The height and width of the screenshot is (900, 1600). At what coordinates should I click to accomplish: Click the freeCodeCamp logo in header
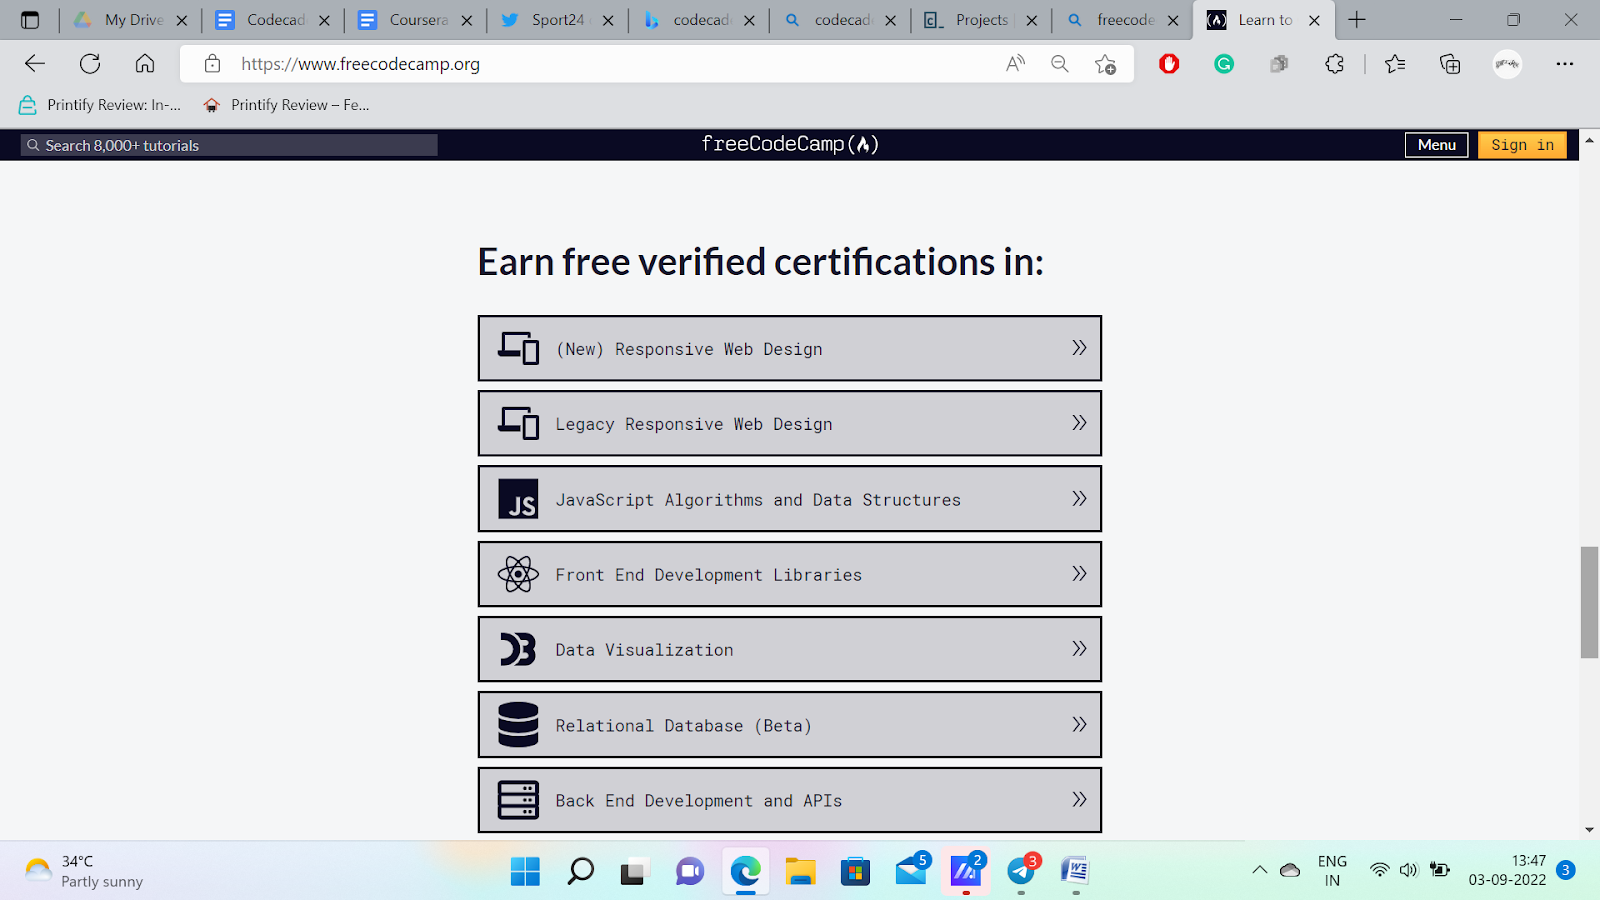[x=790, y=144]
